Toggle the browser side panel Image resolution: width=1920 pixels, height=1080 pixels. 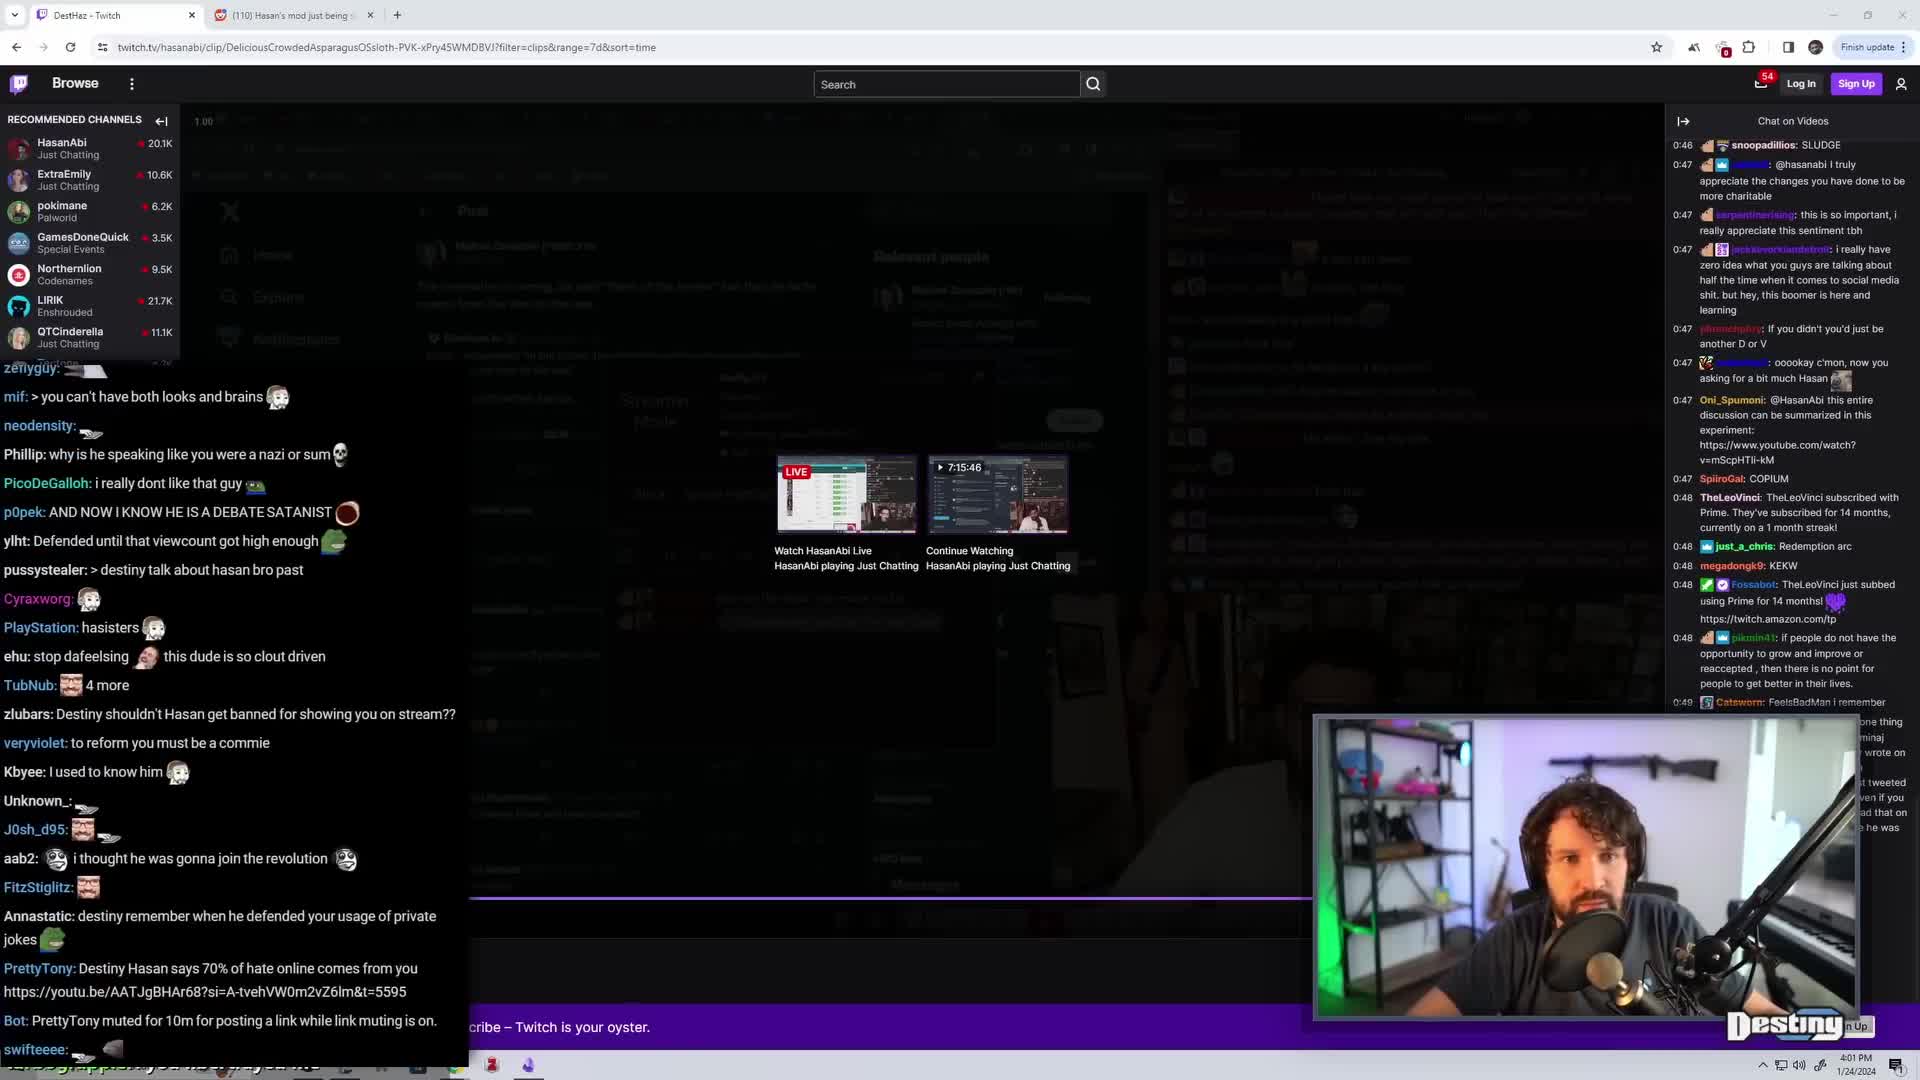[x=1788, y=47]
